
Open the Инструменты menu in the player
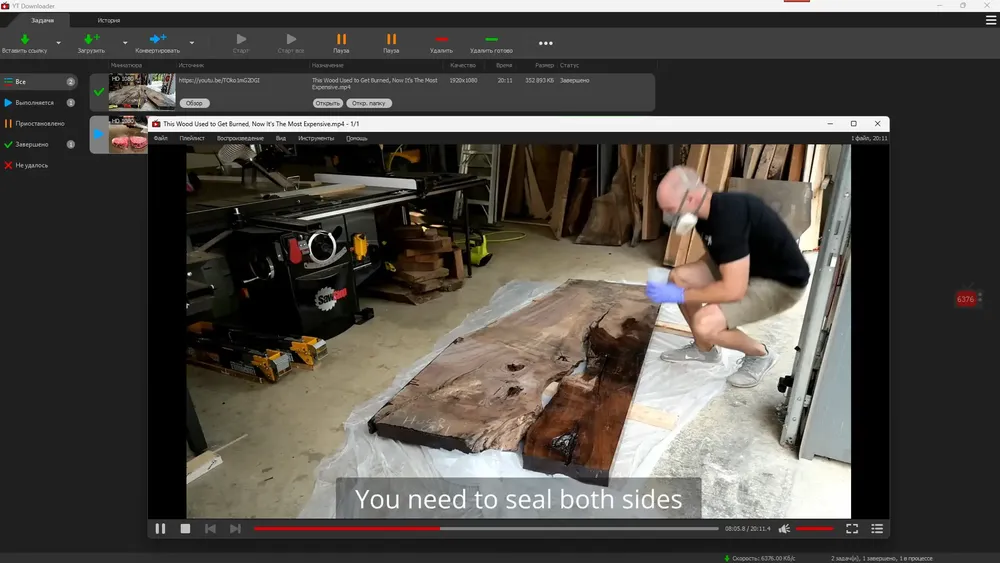(316, 138)
